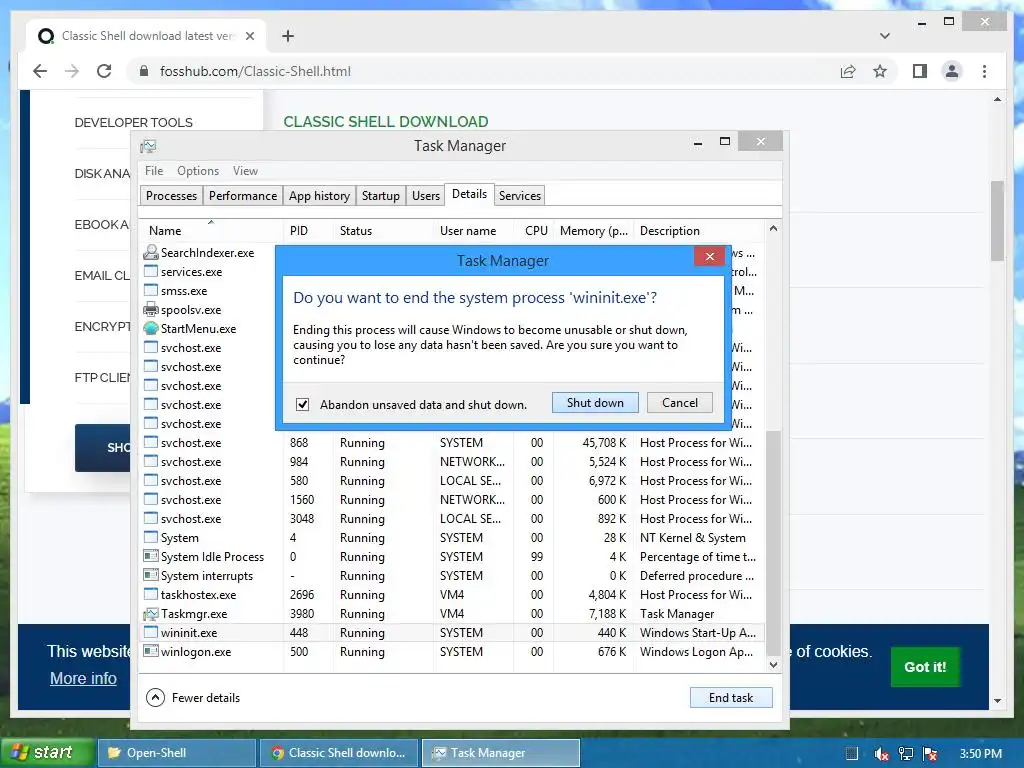Click the padlock site info icon
This screenshot has width=1024, height=768.
144,71
